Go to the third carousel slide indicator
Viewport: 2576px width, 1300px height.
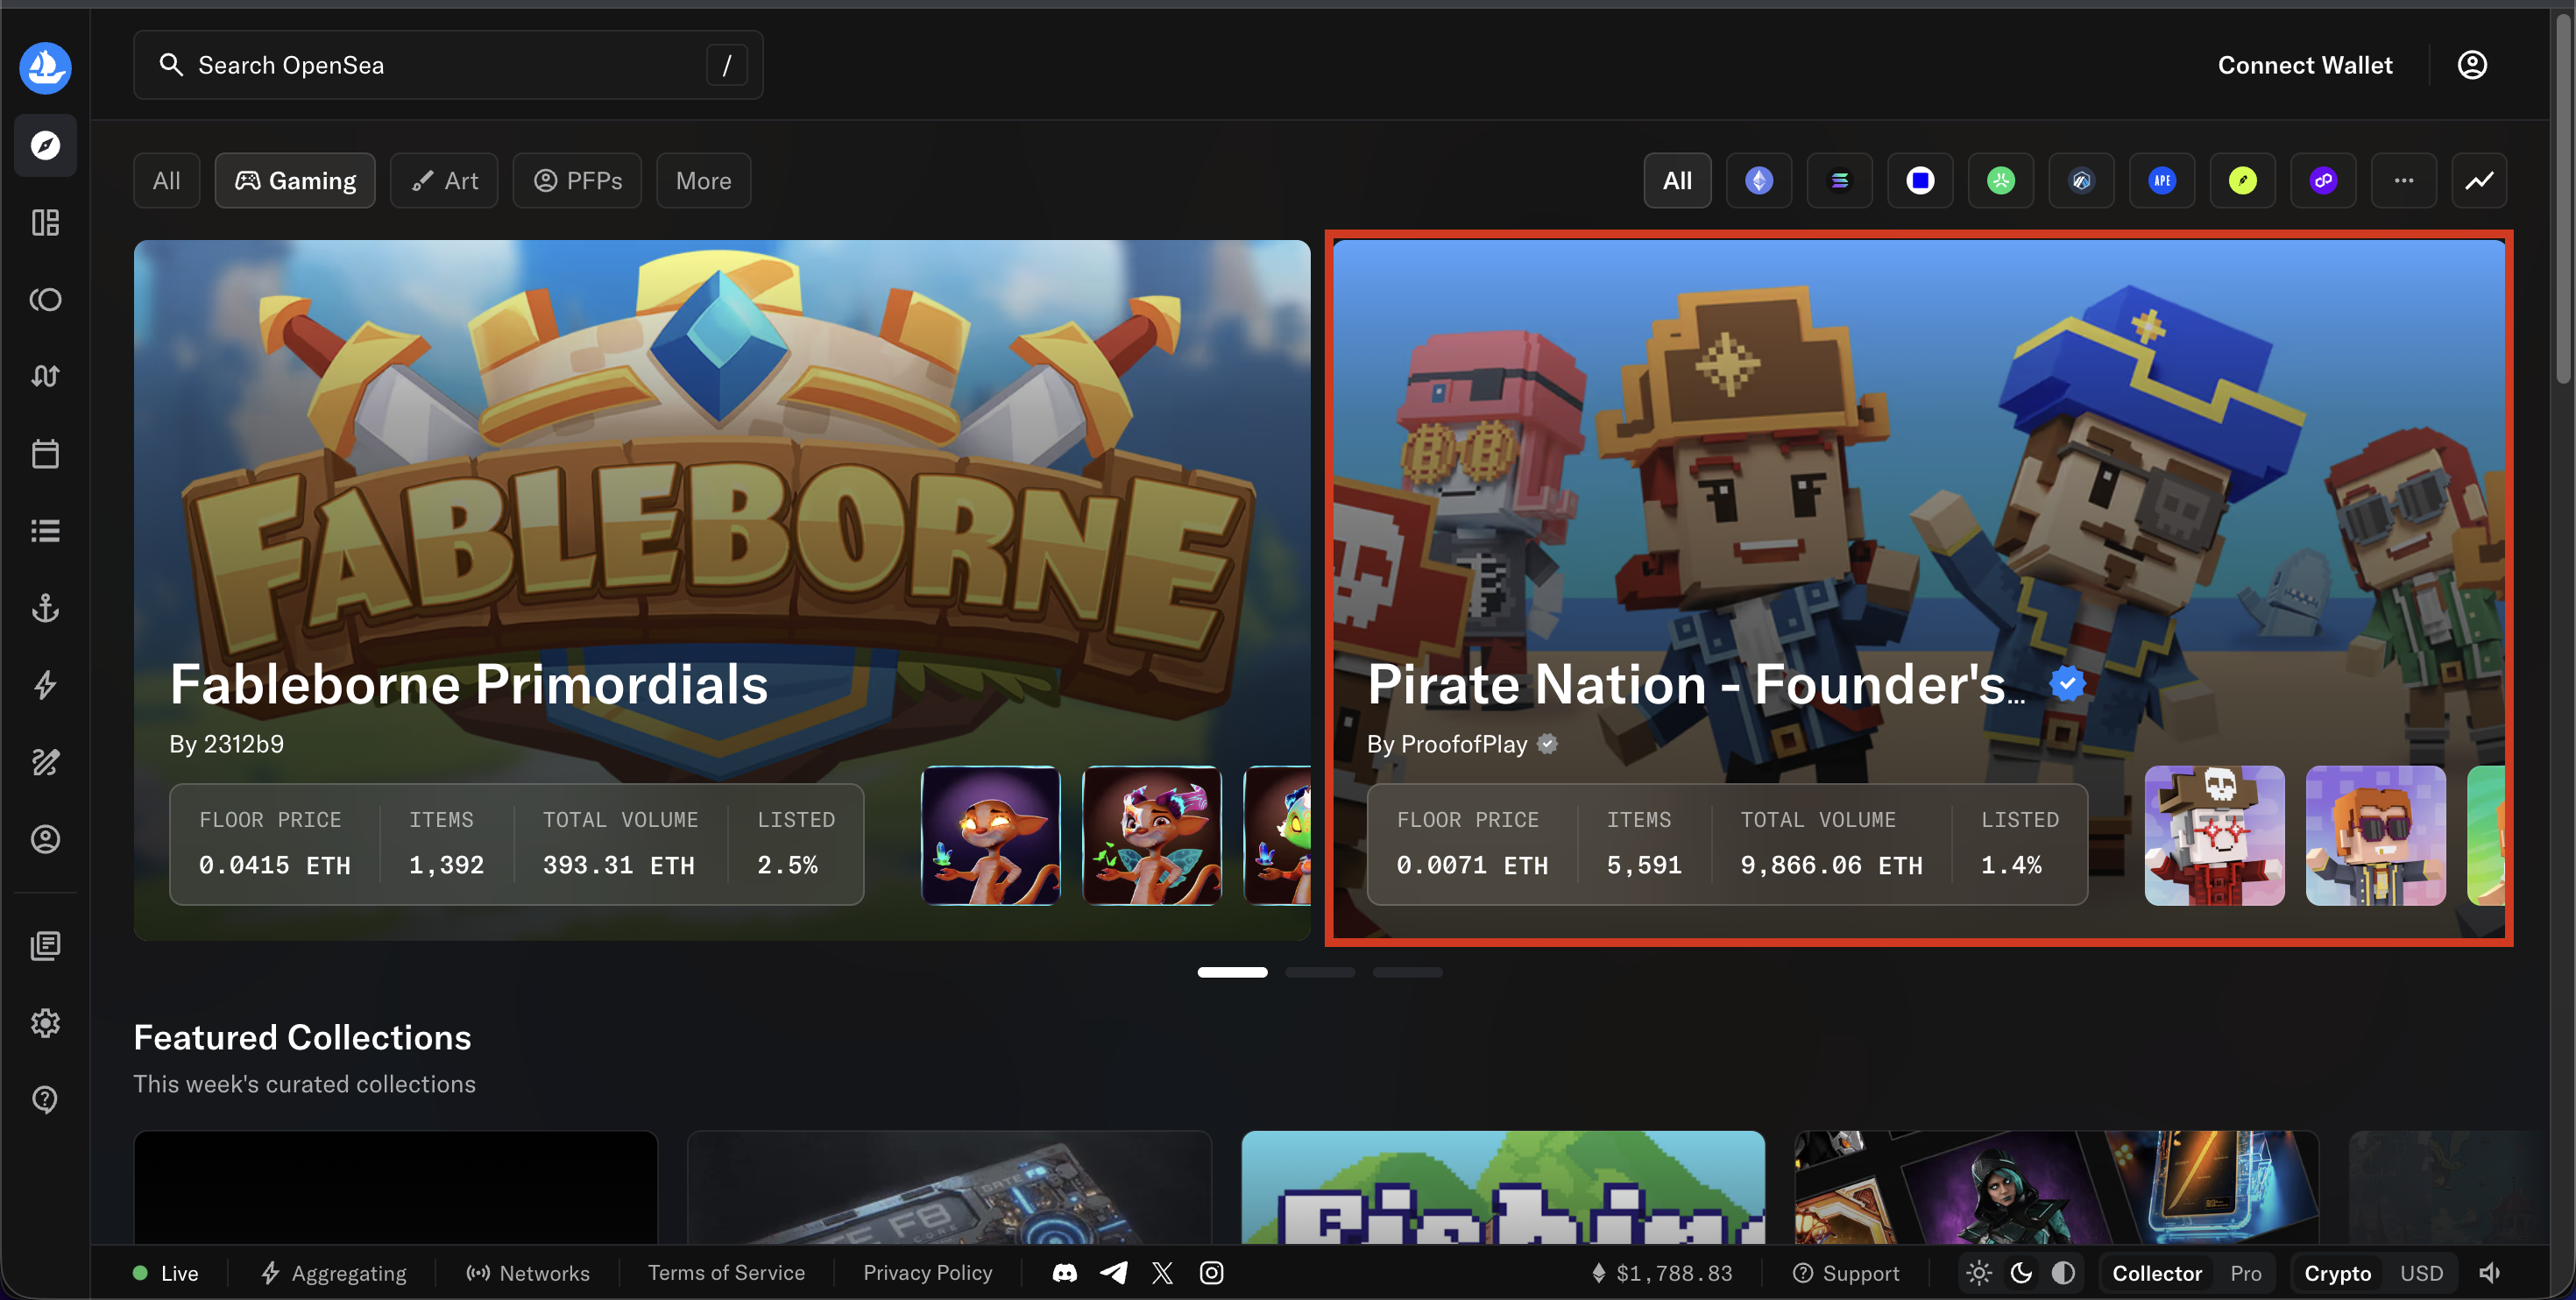(1407, 972)
